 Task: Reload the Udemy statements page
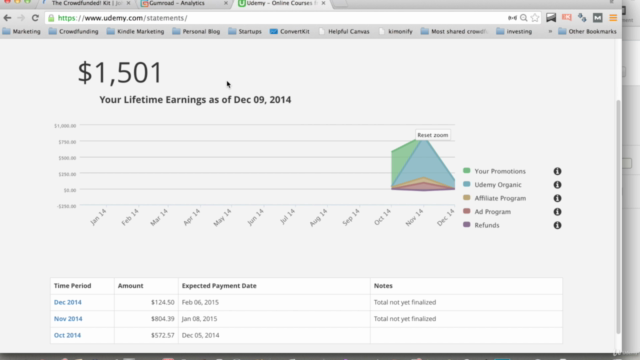click(35, 18)
